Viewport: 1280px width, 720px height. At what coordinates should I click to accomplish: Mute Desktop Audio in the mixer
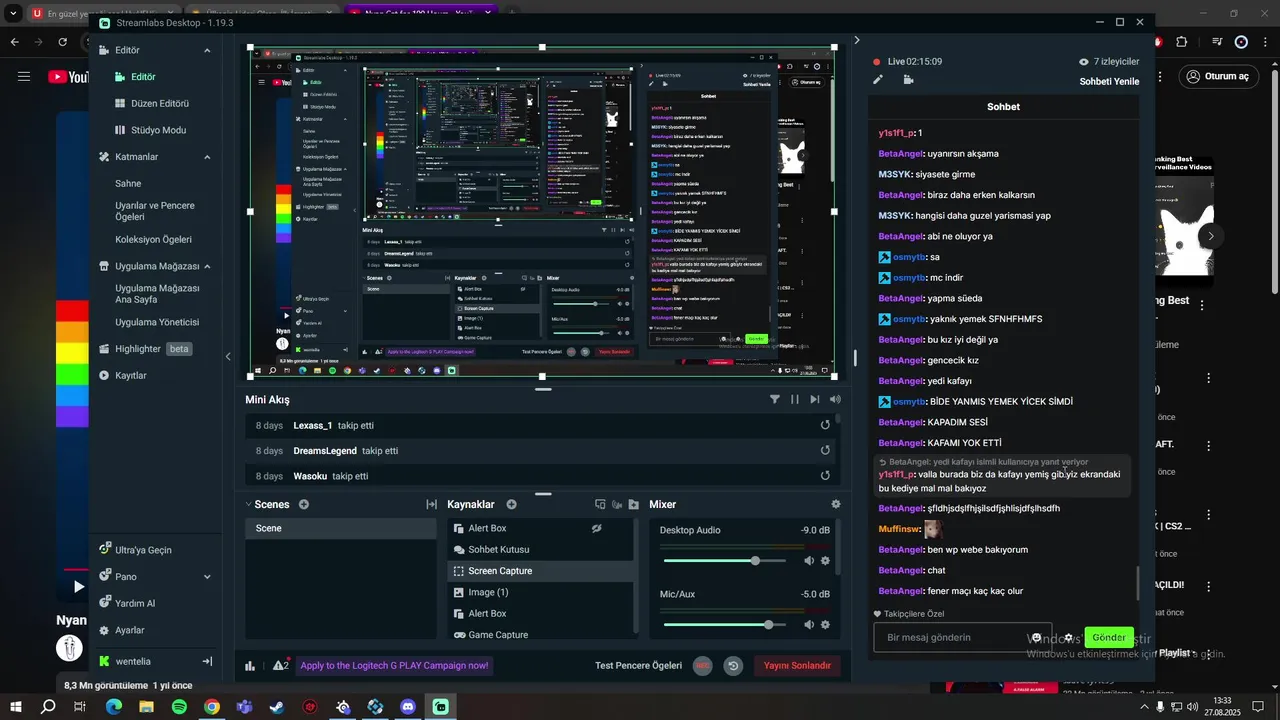tap(809, 561)
